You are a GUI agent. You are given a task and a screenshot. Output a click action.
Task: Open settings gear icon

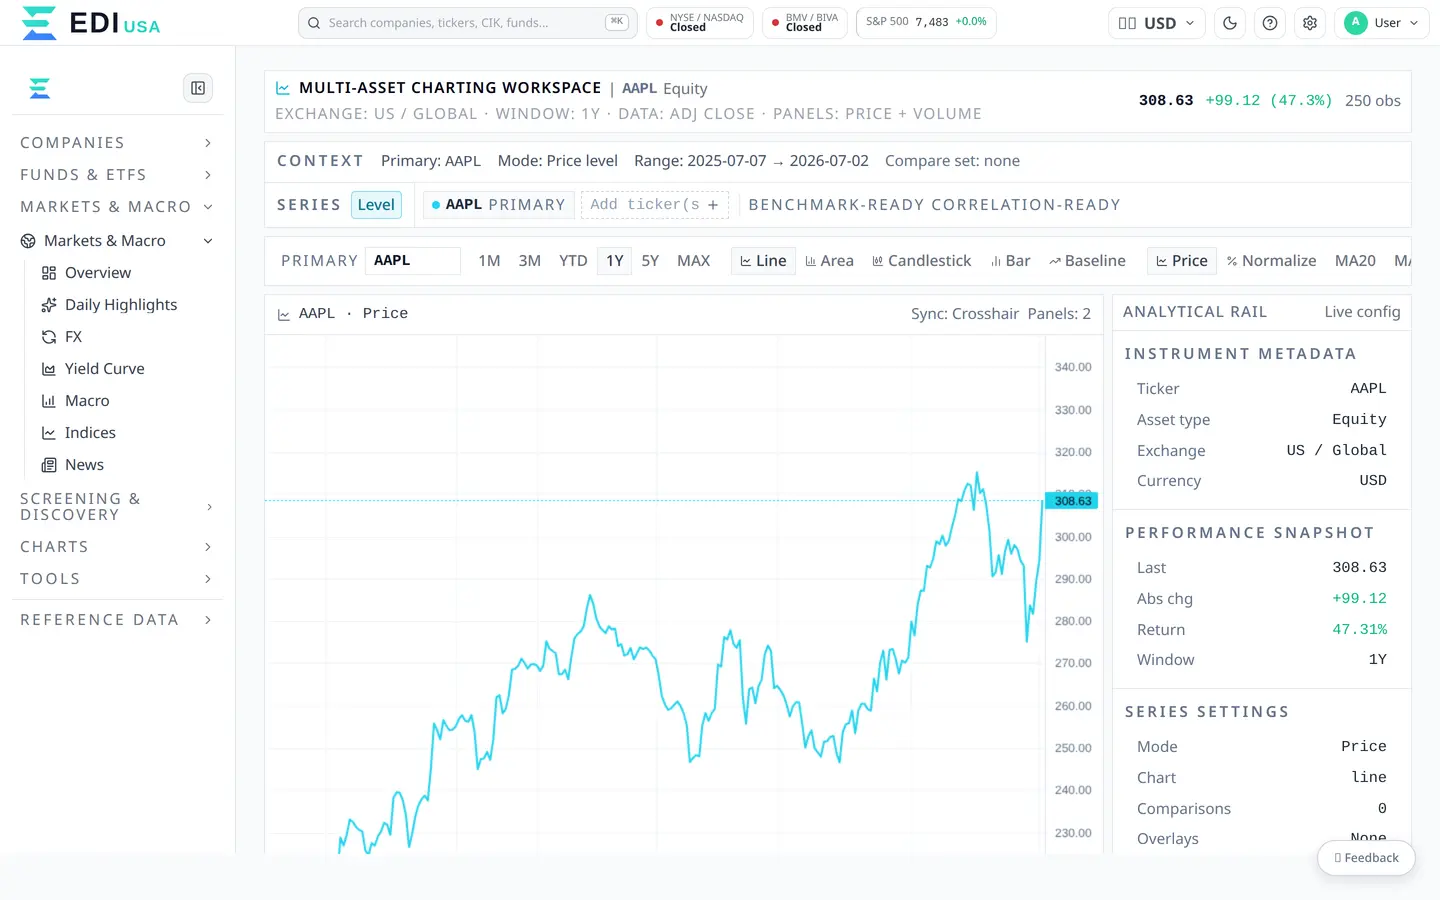tap(1310, 23)
